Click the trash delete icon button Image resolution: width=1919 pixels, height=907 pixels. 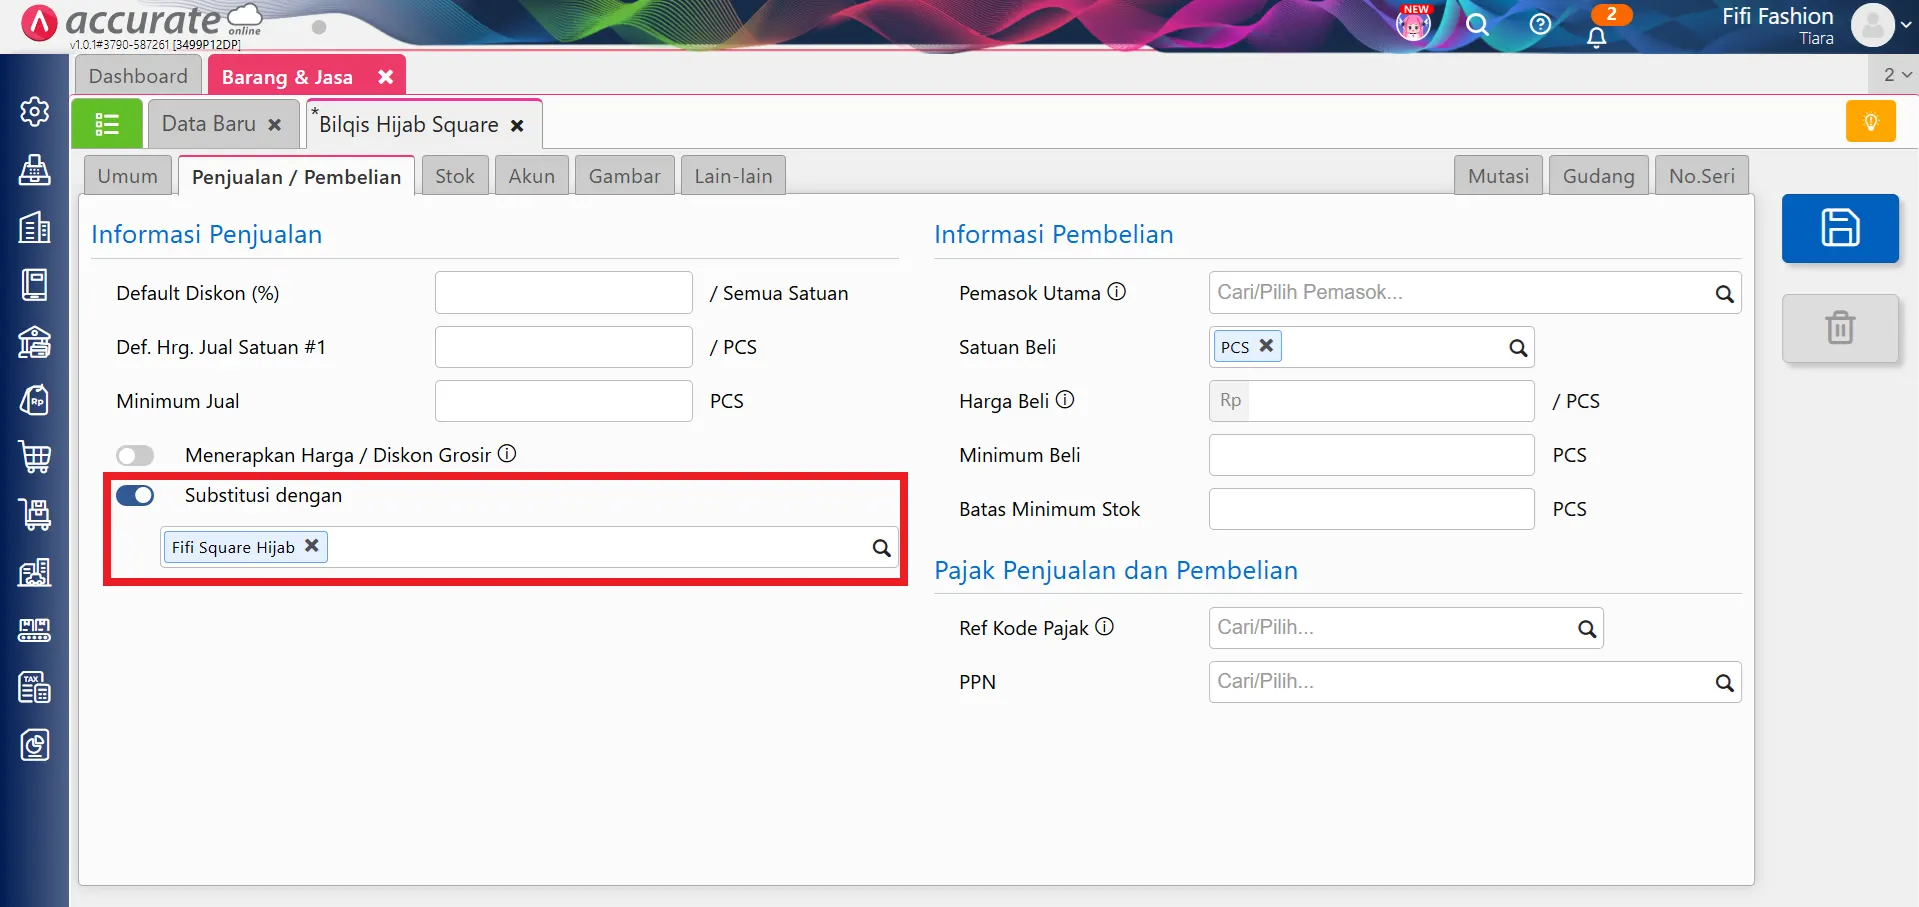tap(1839, 328)
